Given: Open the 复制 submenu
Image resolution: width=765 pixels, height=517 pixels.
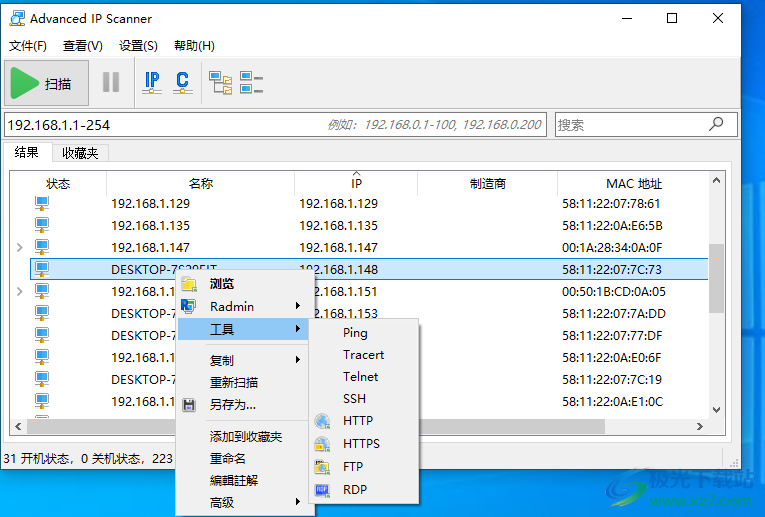Looking at the screenshot, I should click(x=245, y=360).
